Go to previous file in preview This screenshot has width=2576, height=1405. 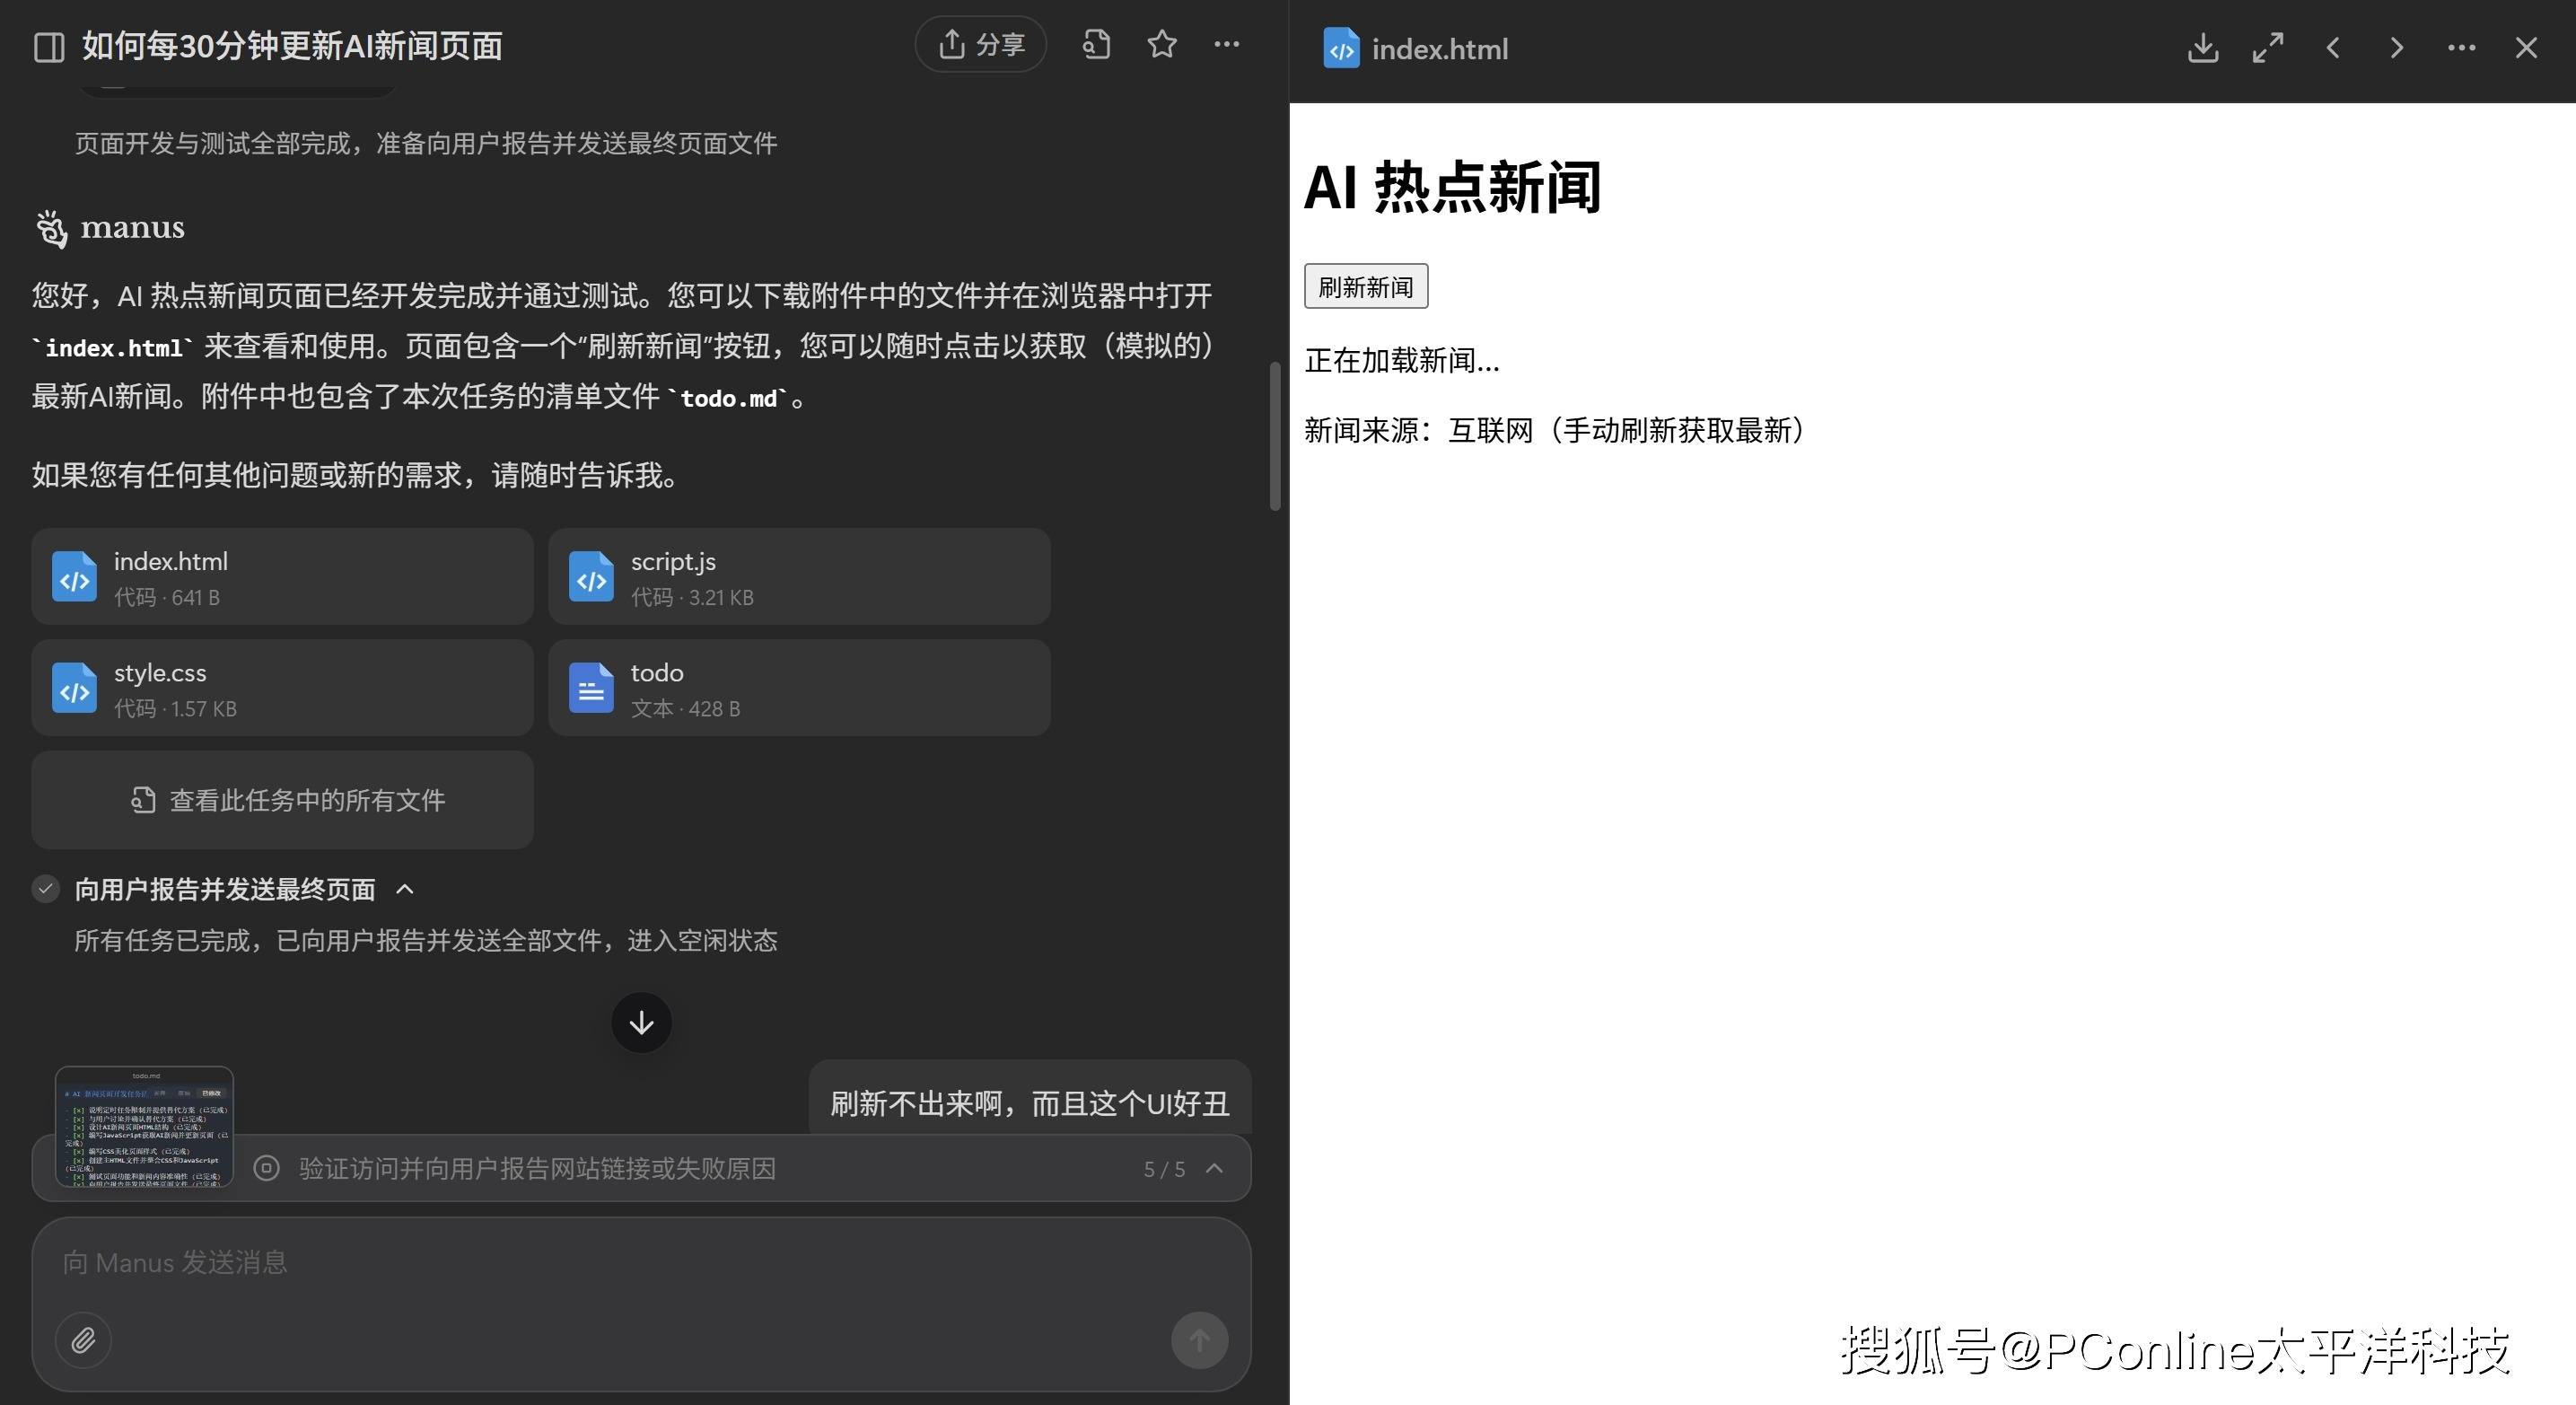[2332, 48]
